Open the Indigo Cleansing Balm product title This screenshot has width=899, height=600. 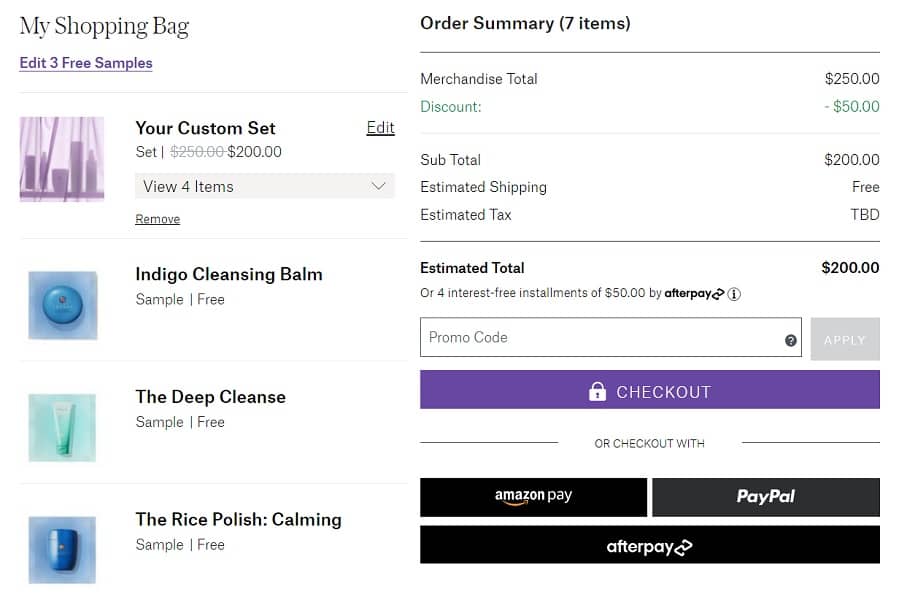[229, 274]
